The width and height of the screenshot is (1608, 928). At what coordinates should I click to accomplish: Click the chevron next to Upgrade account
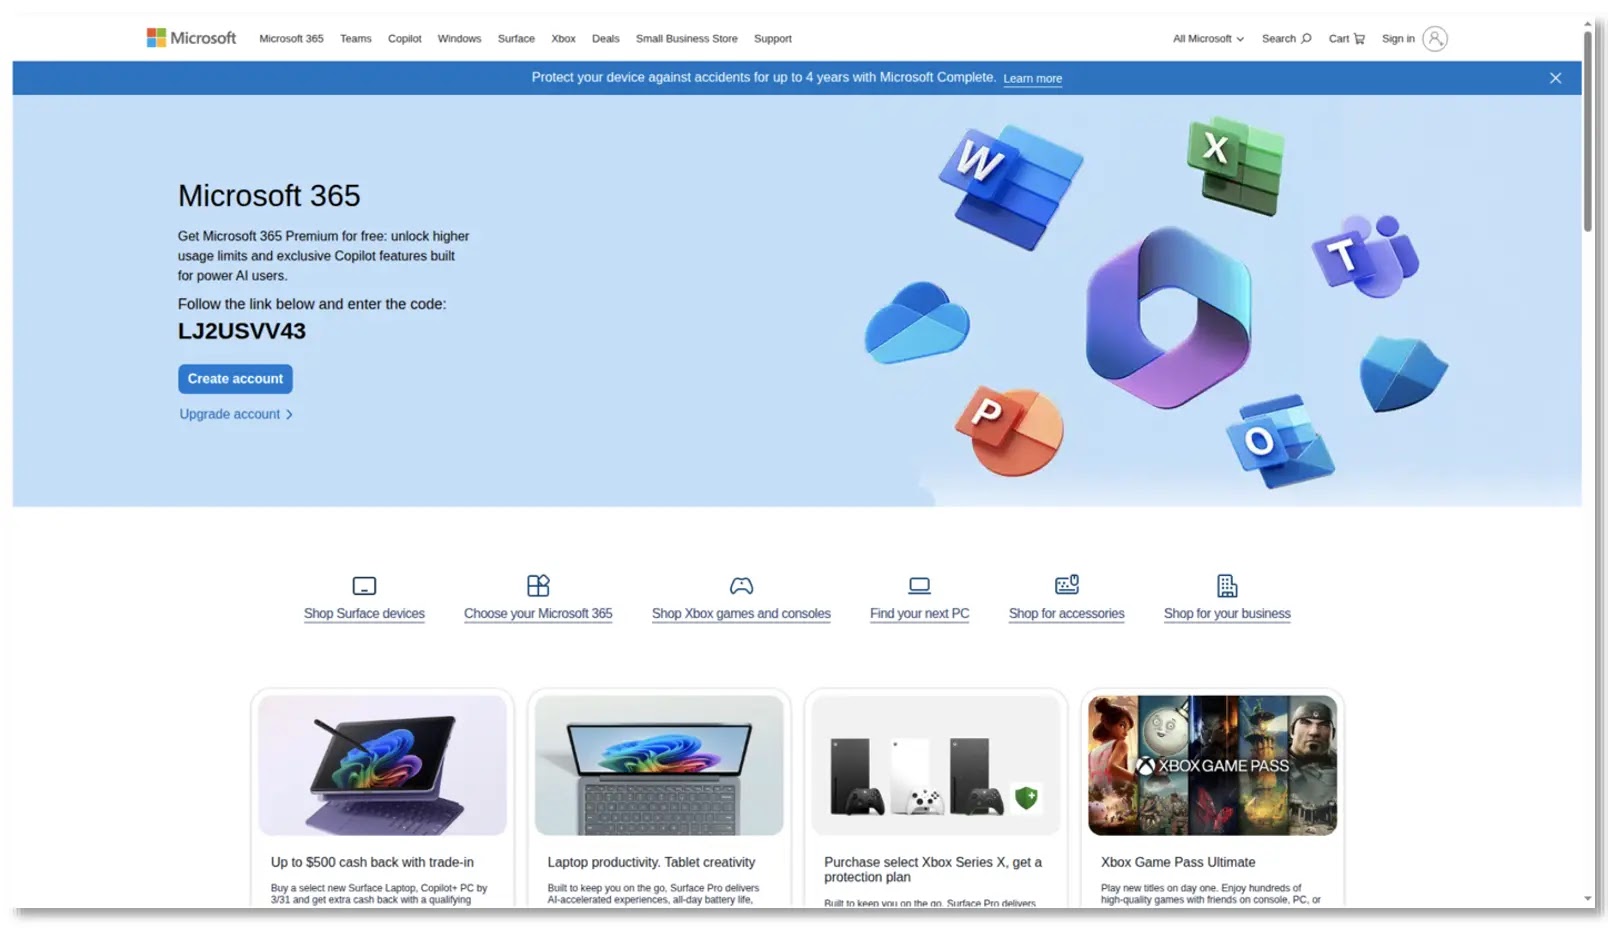[290, 415]
